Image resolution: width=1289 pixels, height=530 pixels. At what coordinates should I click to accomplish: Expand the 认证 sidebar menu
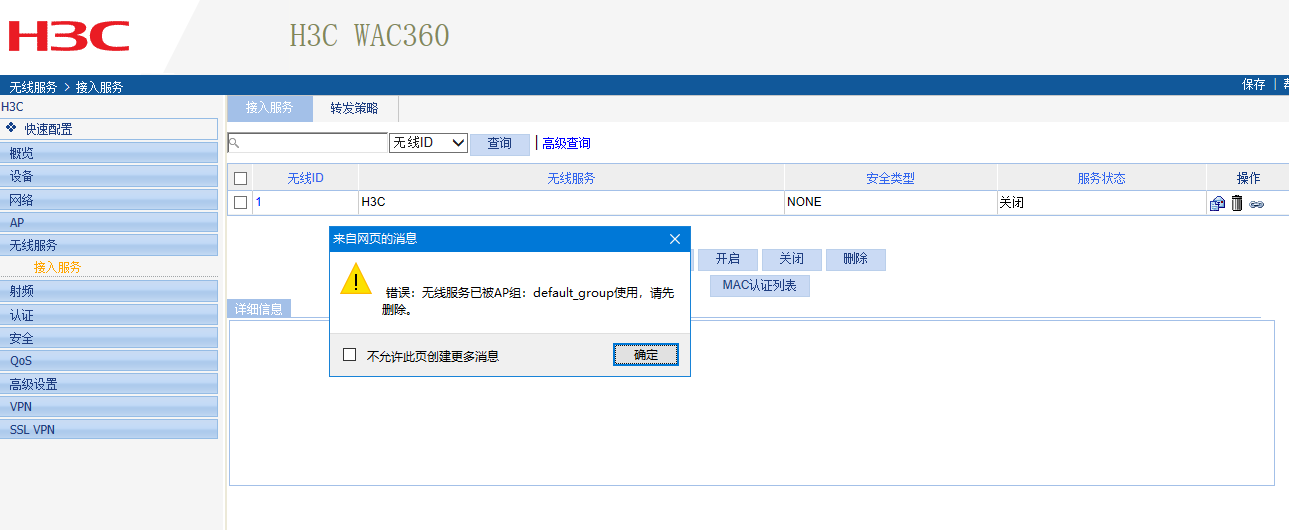click(109, 315)
